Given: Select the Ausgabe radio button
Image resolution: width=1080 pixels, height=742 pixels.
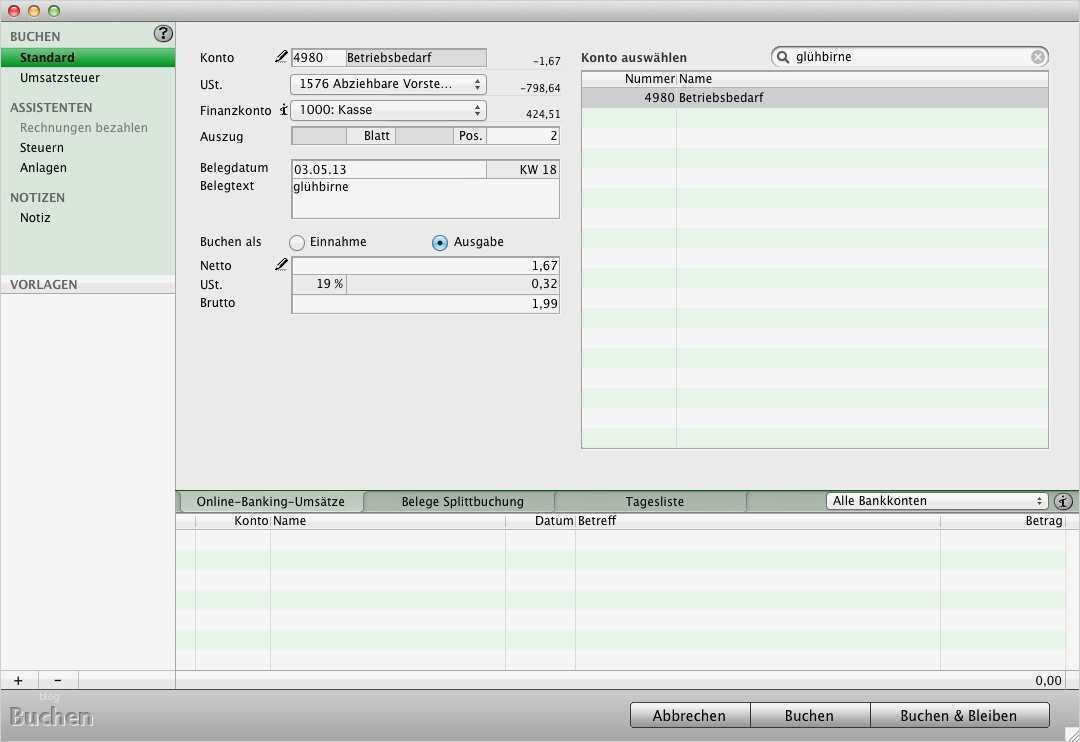Looking at the screenshot, I should coord(438,241).
